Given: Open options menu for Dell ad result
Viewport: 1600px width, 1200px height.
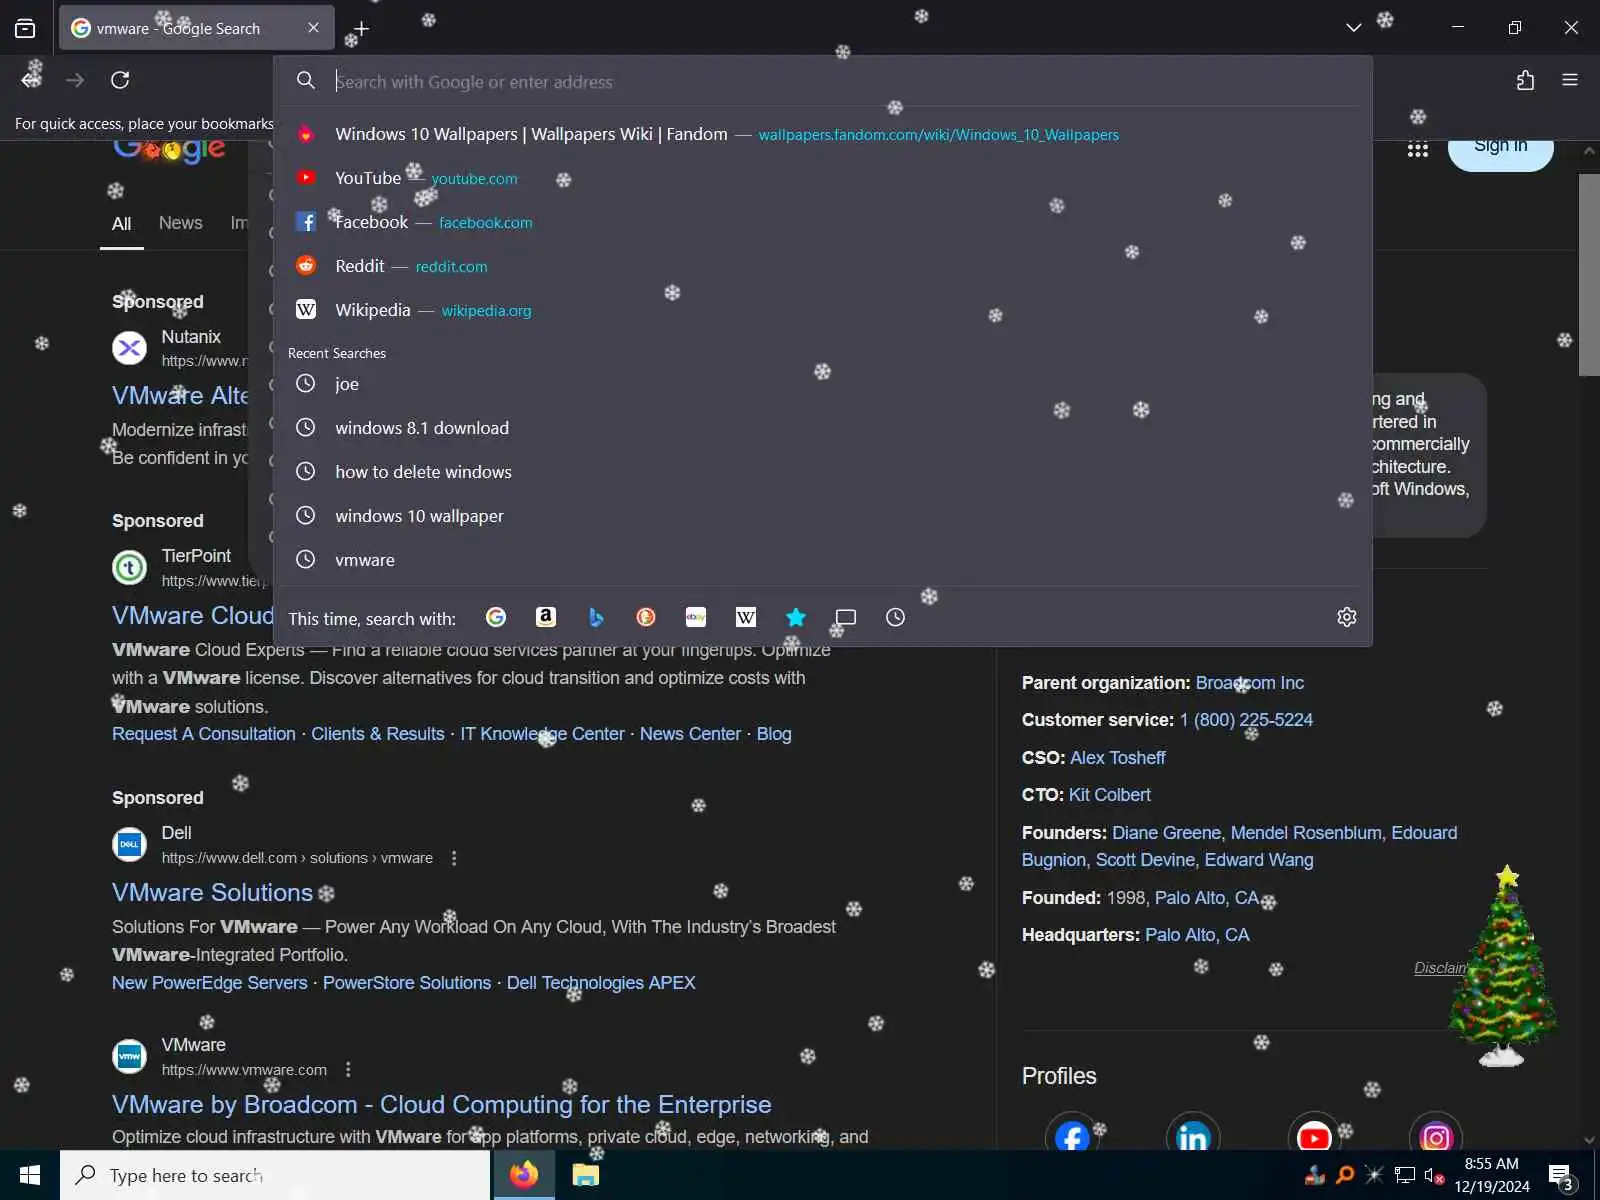Looking at the screenshot, I should [454, 858].
